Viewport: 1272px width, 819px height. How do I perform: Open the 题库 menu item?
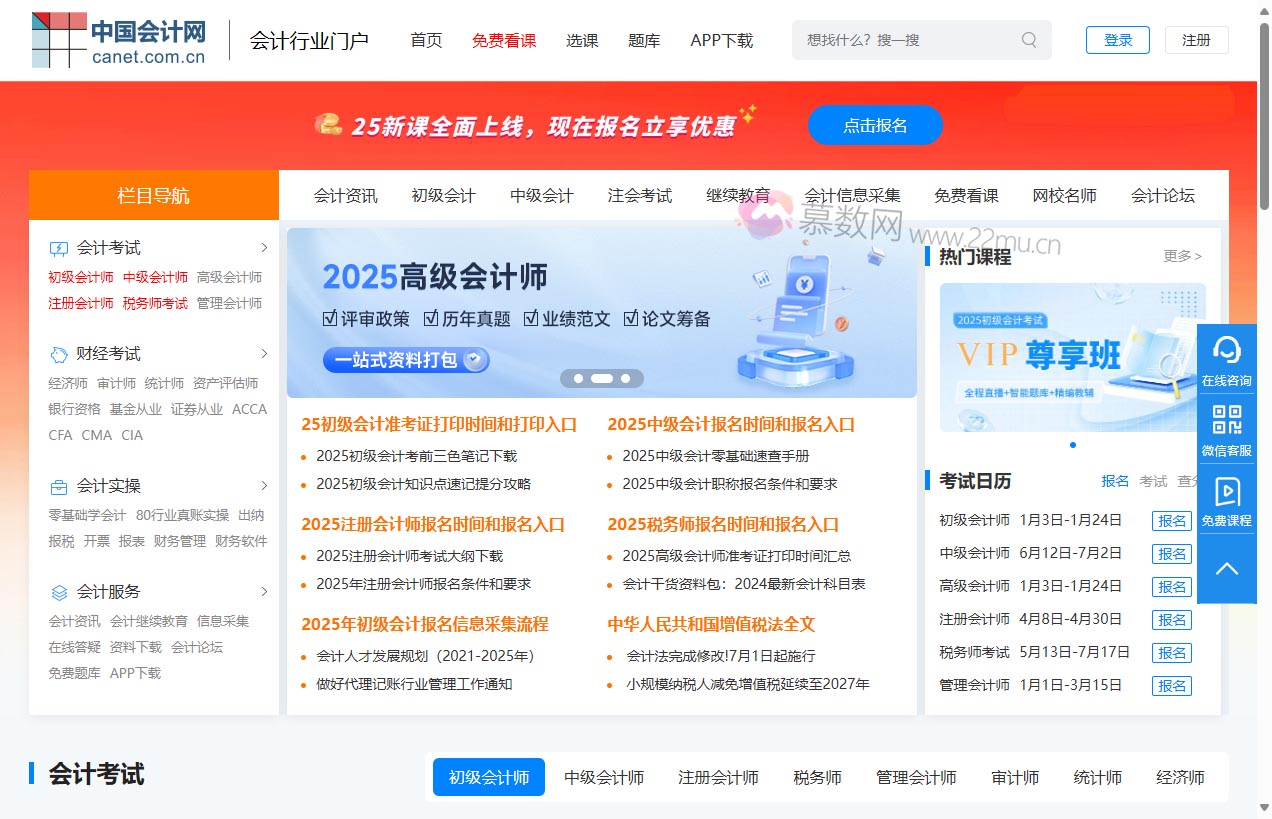(644, 40)
